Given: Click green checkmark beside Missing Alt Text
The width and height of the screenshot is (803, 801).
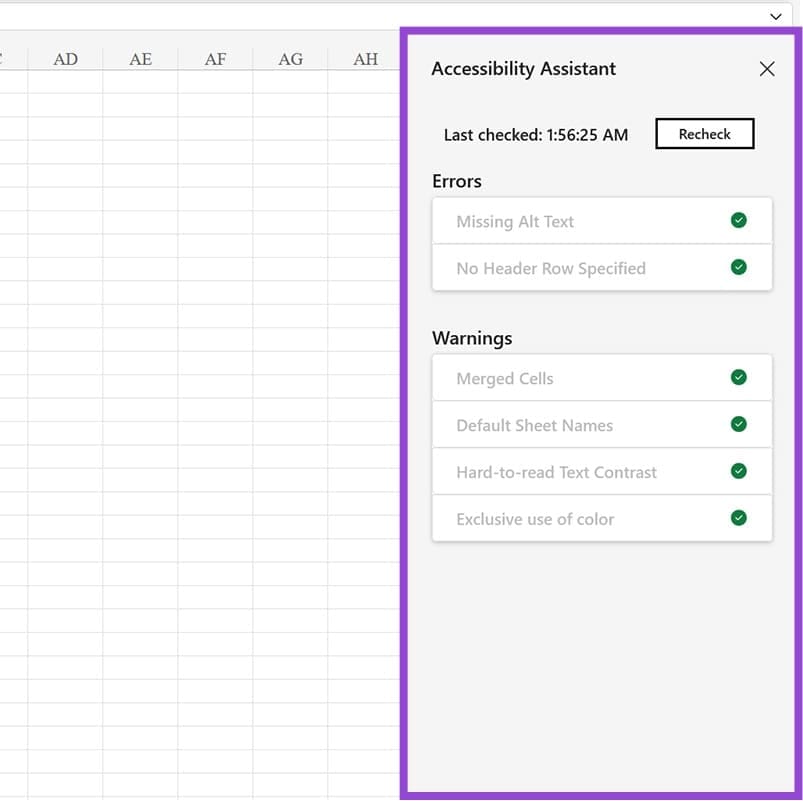Looking at the screenshot, I should (738, 220).
